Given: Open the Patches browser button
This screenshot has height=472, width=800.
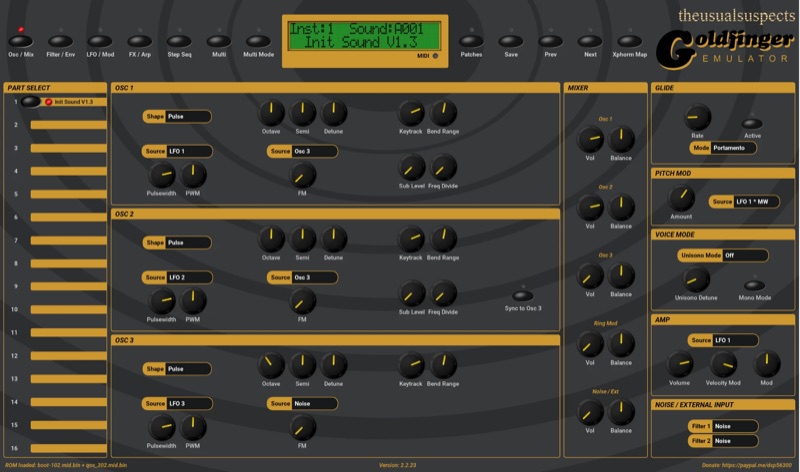Looking at the screenshot, I should pyautogui.click(x=471, y=41).
